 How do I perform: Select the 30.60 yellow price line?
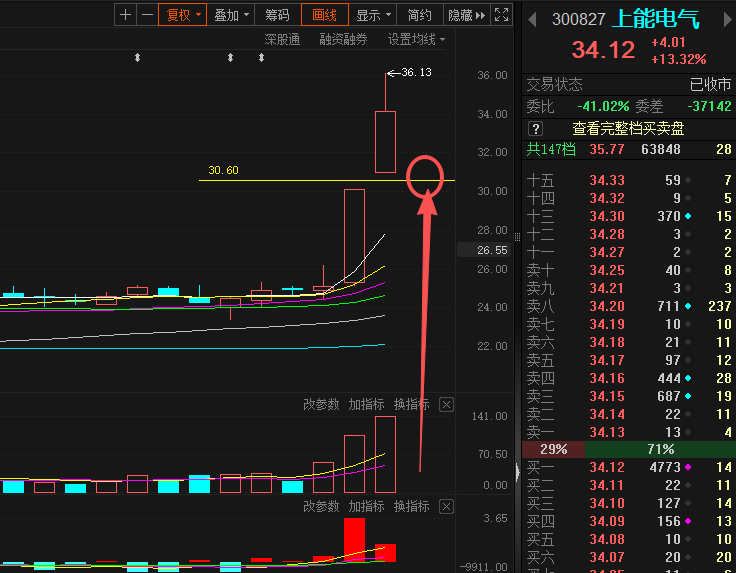pyautogui.click(x=327, y=180)
